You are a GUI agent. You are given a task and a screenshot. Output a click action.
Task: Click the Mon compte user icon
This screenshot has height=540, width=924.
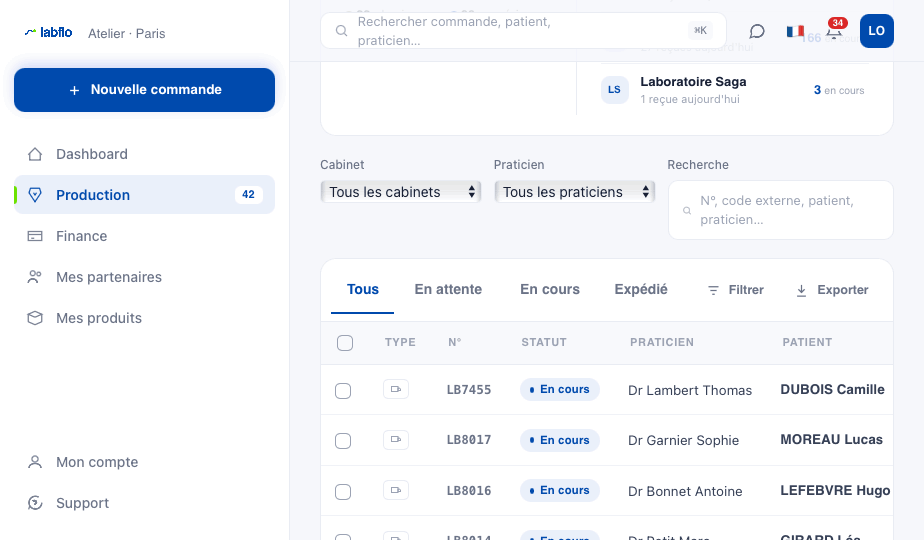point(35,462)
